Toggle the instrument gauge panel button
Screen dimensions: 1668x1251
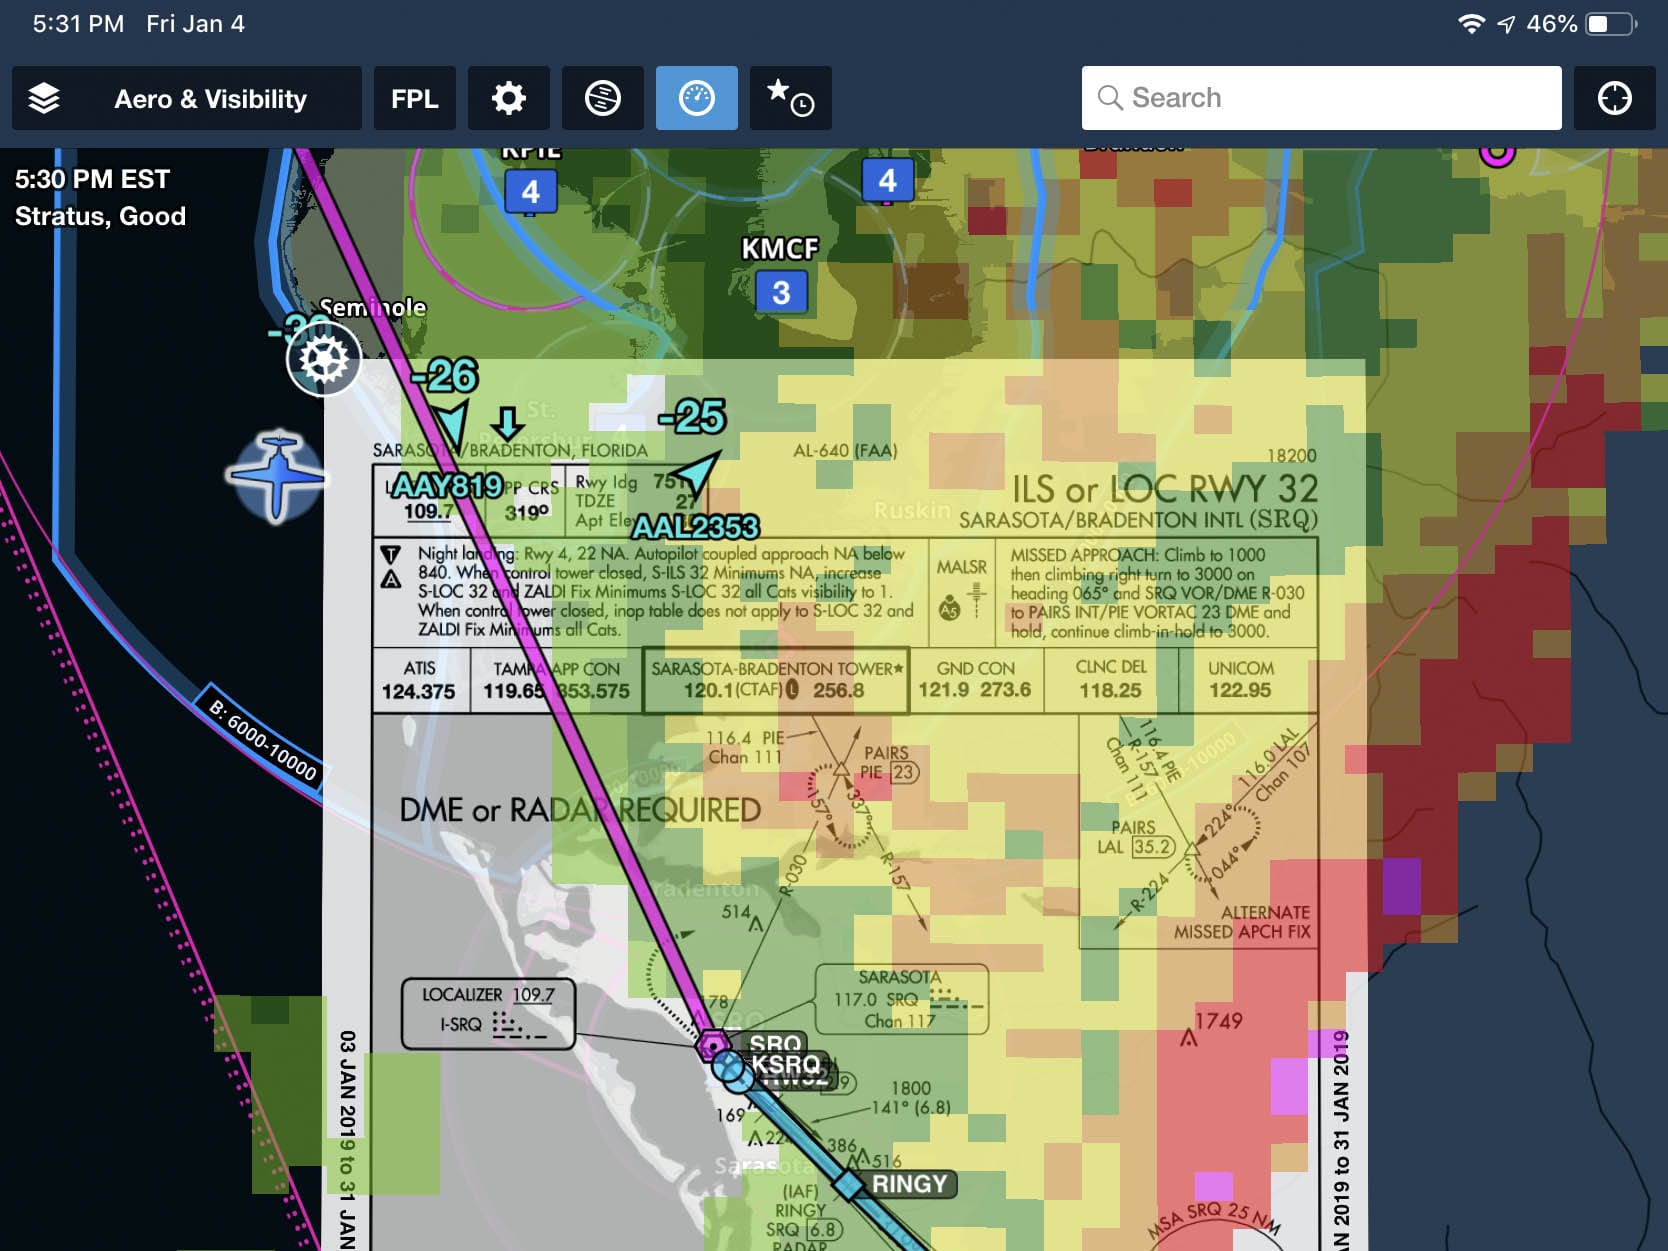point(697,98)
